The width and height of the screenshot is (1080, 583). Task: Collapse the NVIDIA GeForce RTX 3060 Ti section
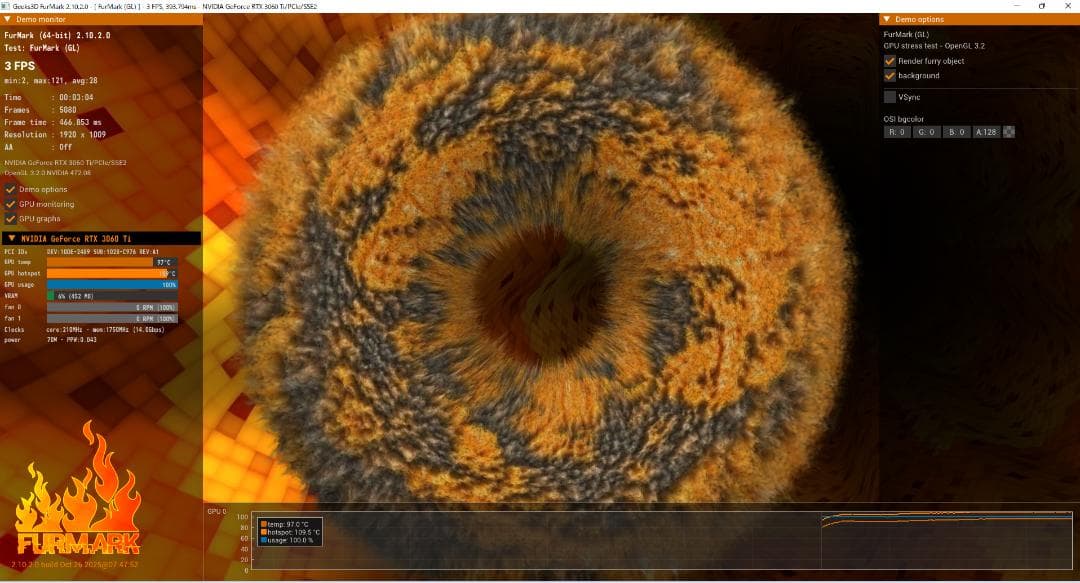pyautogui.click(x=10, y=238)
